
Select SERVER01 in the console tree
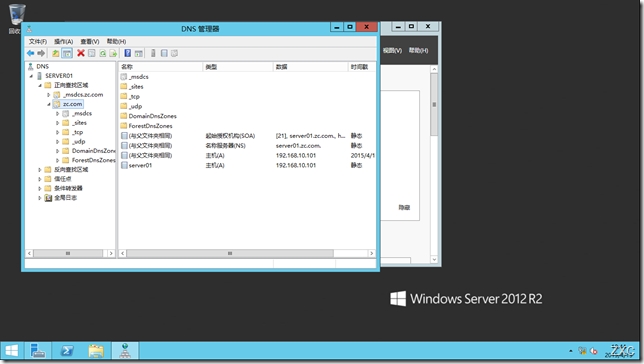point(59,76)
